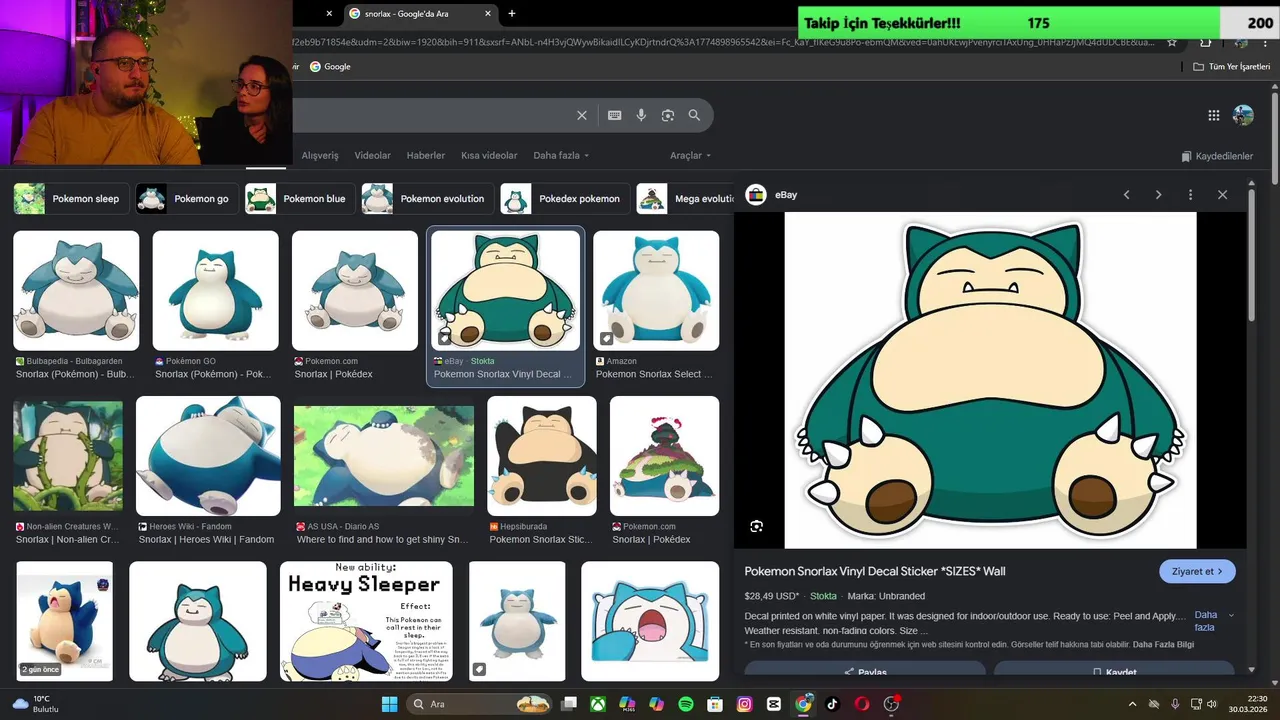The width and height of the screenshot is (1280, 720).
Task: Switch to the Haberler tab
Action: click(x=426, y=156)
